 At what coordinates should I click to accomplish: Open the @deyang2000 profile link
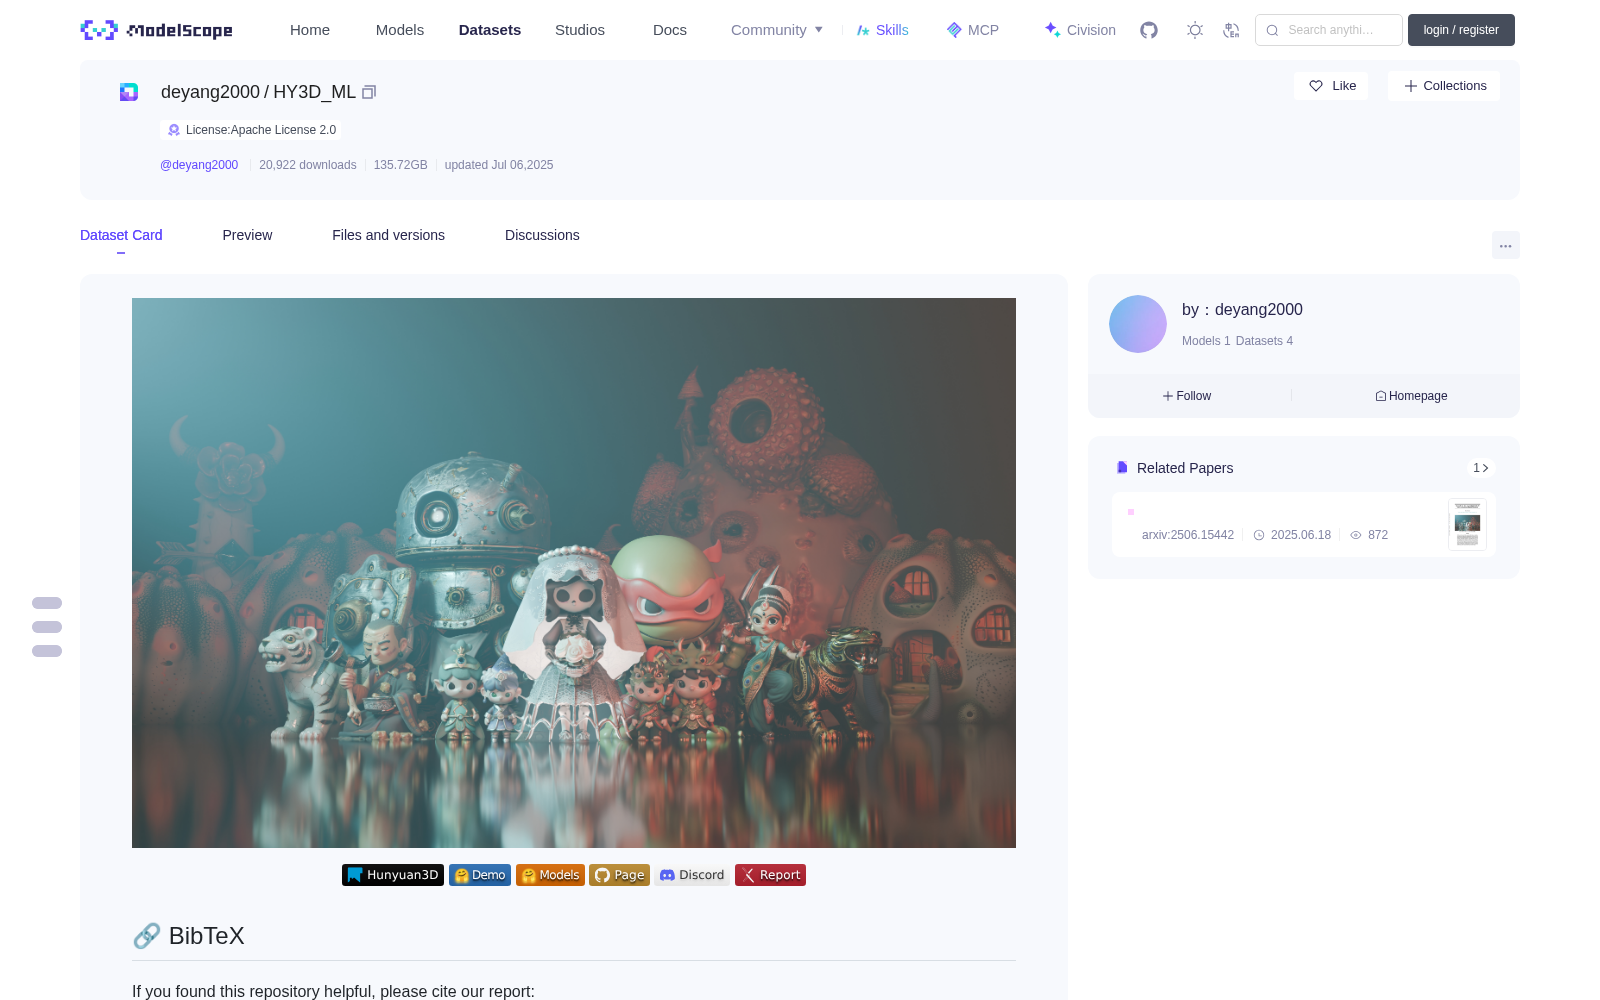click(199, 165)
